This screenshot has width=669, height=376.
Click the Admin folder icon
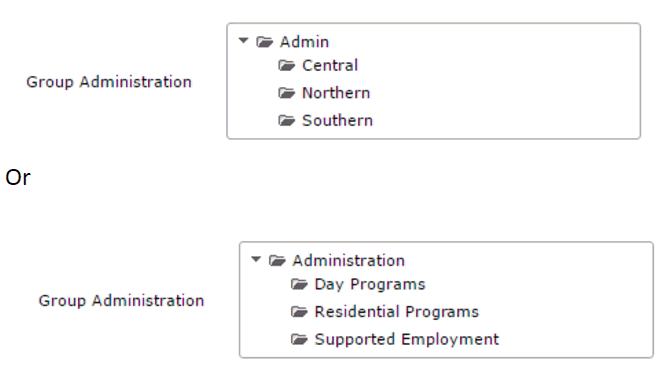(x=265, y=42)
